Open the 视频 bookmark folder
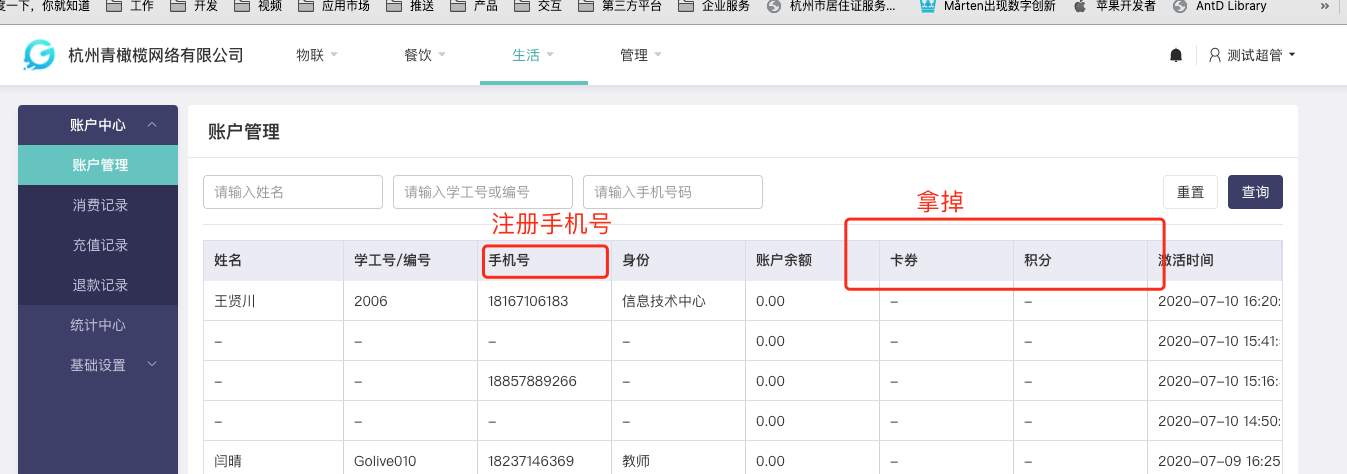This screenshot has height=474, width=1347. point(257,6)
